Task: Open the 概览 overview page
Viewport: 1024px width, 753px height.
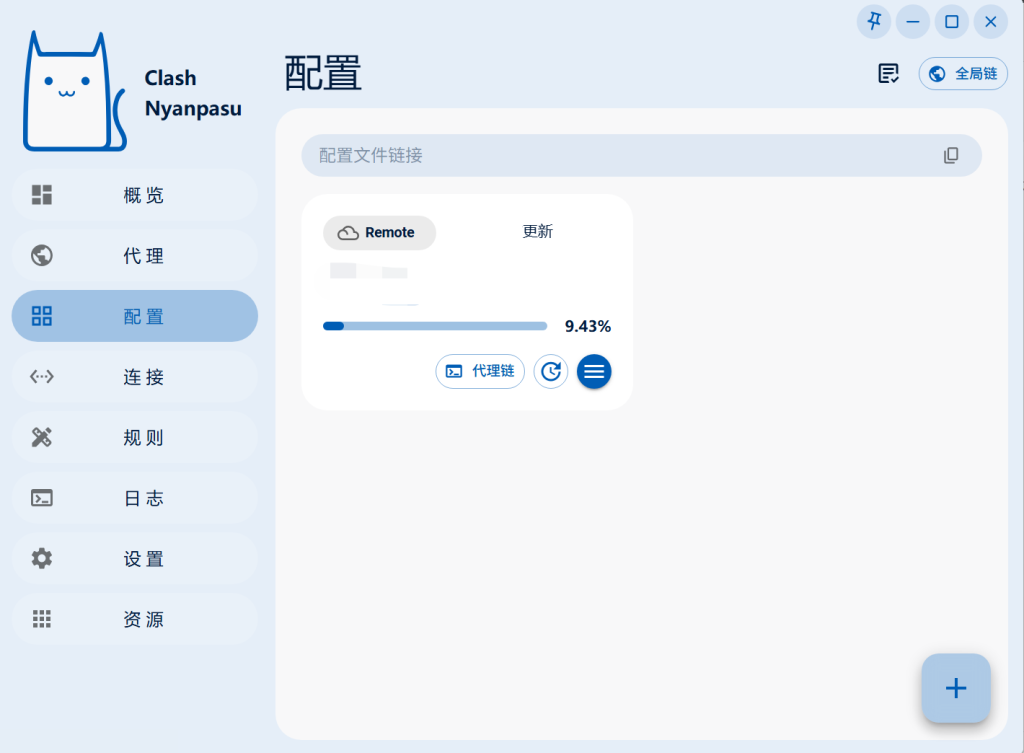Action: point(134,195)
